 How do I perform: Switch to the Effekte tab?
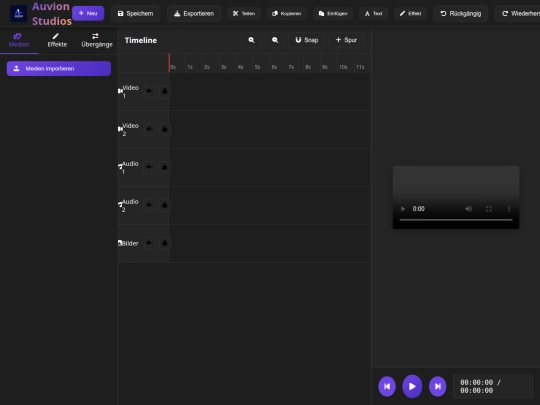click(57, 41)
